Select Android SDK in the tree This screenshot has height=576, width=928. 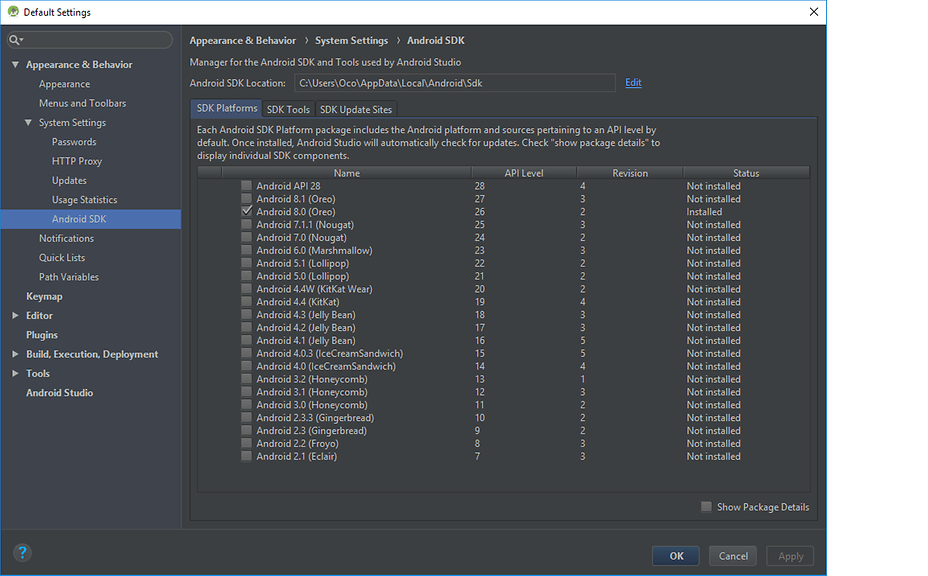(91, 219)
